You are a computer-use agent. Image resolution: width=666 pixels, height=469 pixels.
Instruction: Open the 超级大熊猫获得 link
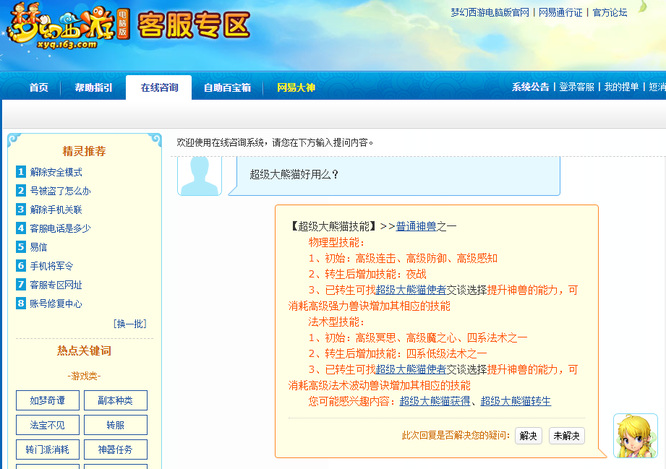(435, 401)
